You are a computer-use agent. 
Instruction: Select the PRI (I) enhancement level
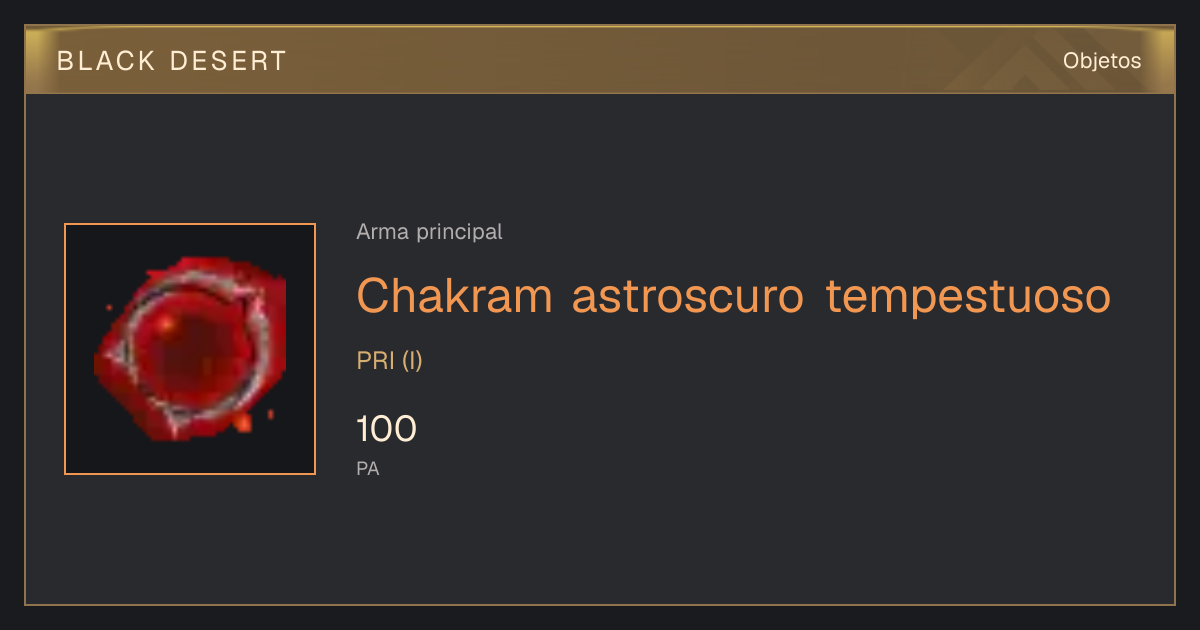(x=389, y=361)
